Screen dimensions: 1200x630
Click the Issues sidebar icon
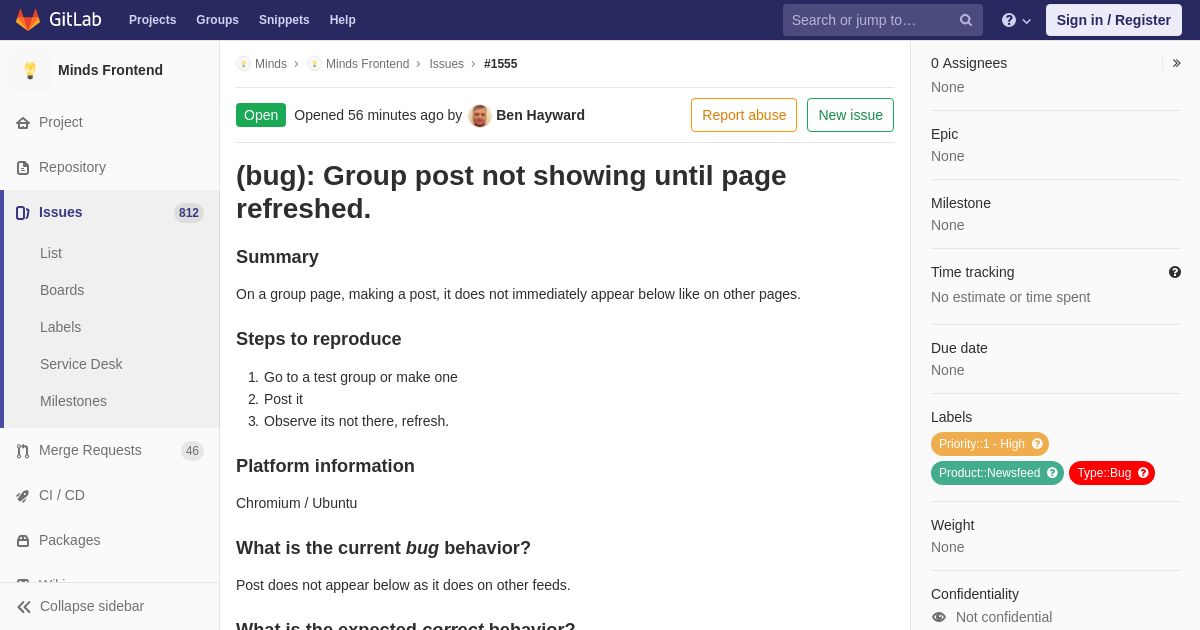click(23, 213)
